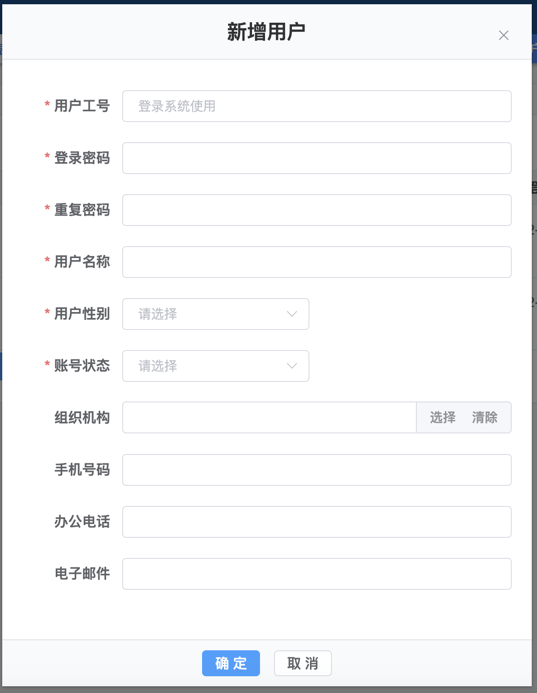
Task: Click the 手机号码 input field
Action: click(317, 470)
